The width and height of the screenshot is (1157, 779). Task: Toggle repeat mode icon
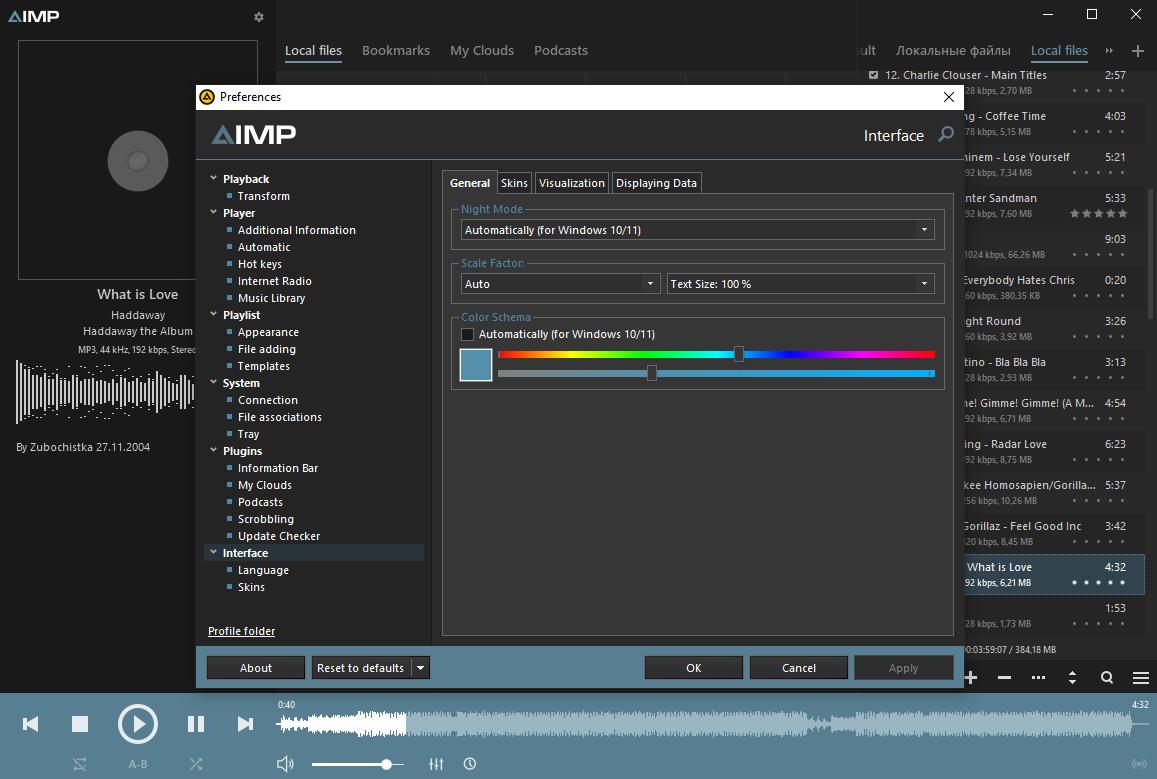pos(80,764)
